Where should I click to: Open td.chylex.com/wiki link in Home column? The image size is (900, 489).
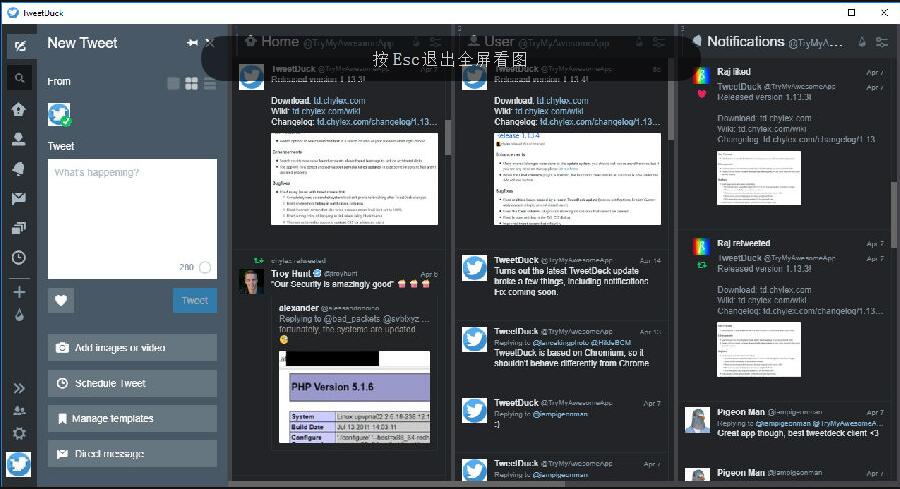pyautogui.click(x=326, y=111)
